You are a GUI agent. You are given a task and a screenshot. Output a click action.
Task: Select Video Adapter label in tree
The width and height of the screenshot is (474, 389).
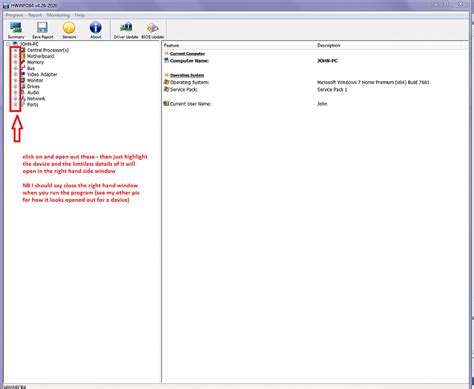point(42,74)
